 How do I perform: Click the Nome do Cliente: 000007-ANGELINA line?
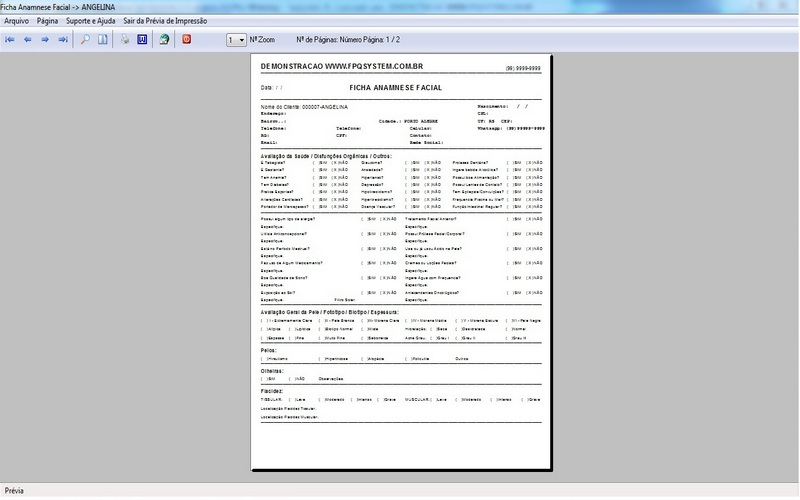click(x=304, y=107)
